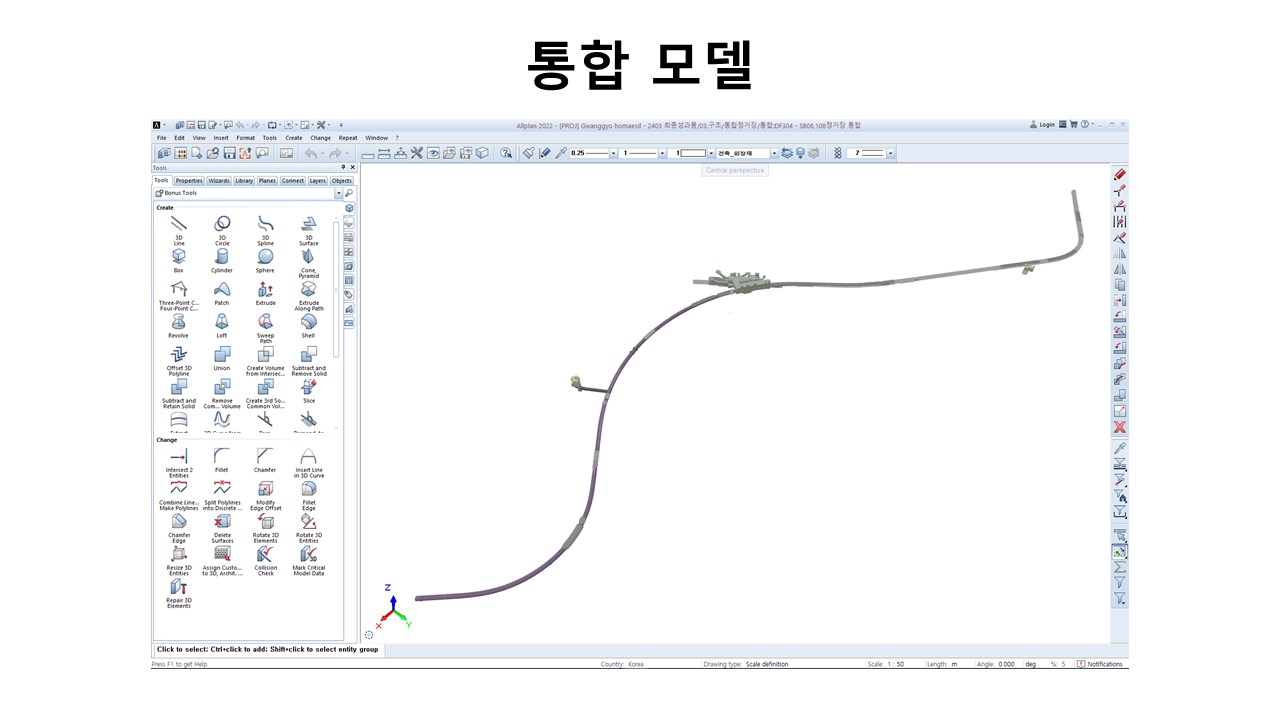Click the Undo arrow in the main toolbar

click(x=311, y=153)
